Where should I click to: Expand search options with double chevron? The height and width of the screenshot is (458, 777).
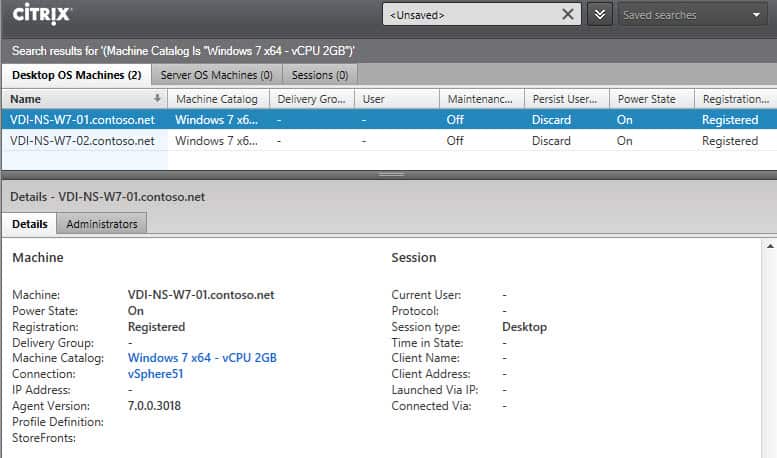coord(599,15)
